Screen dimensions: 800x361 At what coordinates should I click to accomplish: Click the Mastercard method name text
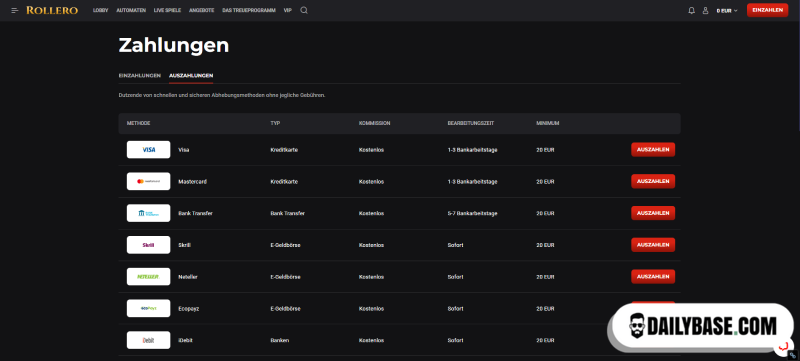[192, 182]
